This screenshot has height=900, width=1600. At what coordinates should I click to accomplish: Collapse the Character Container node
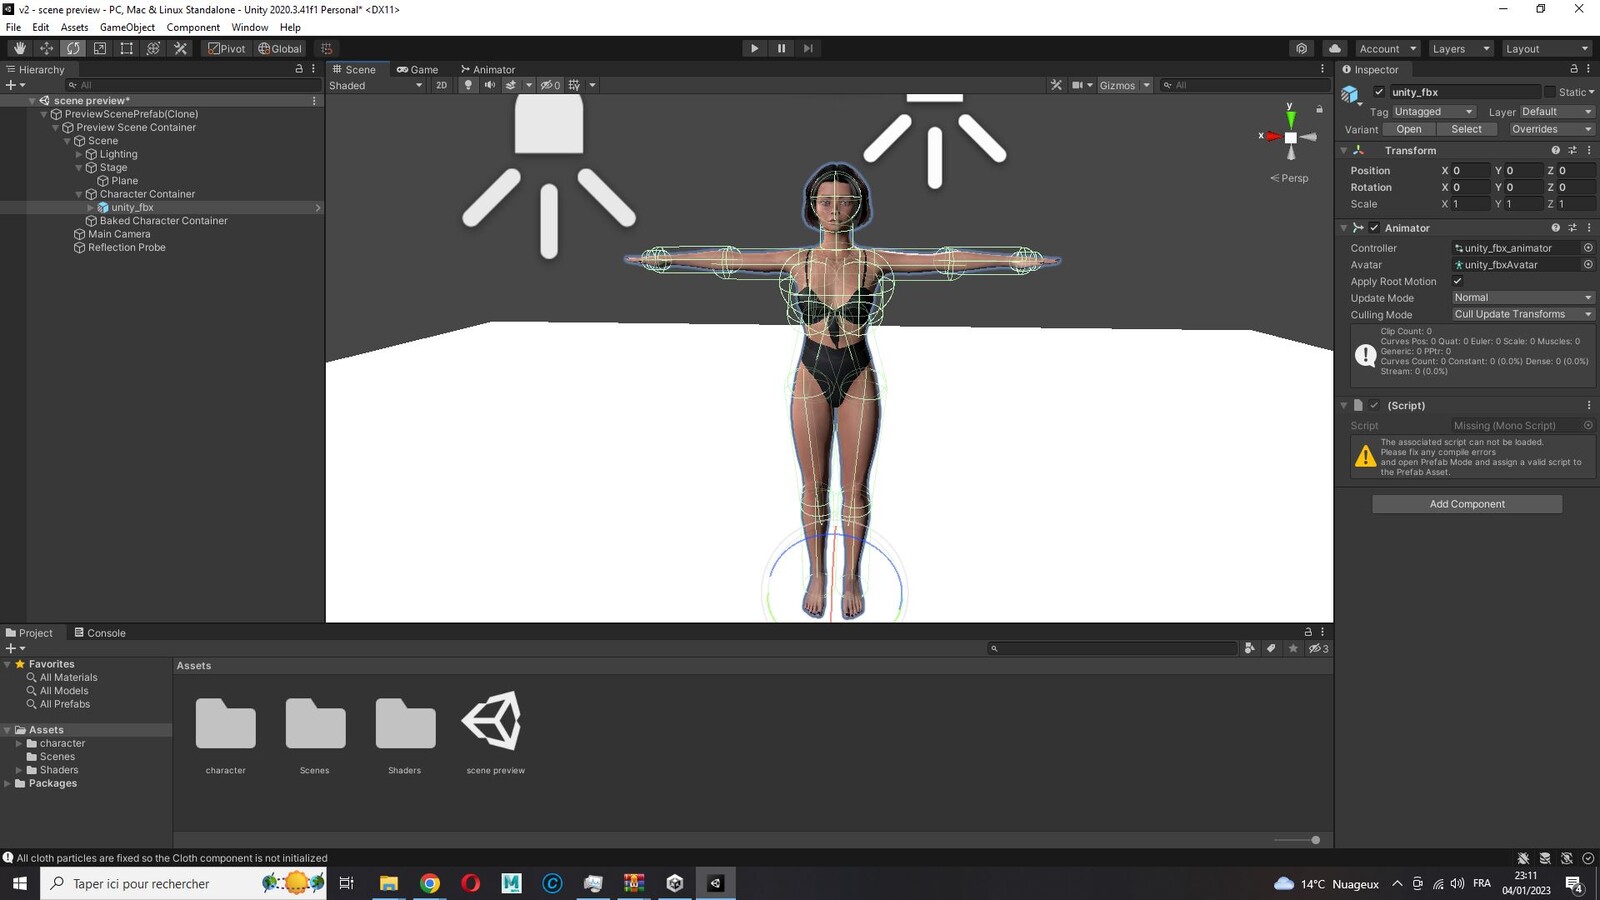click(x=79, y=194)
